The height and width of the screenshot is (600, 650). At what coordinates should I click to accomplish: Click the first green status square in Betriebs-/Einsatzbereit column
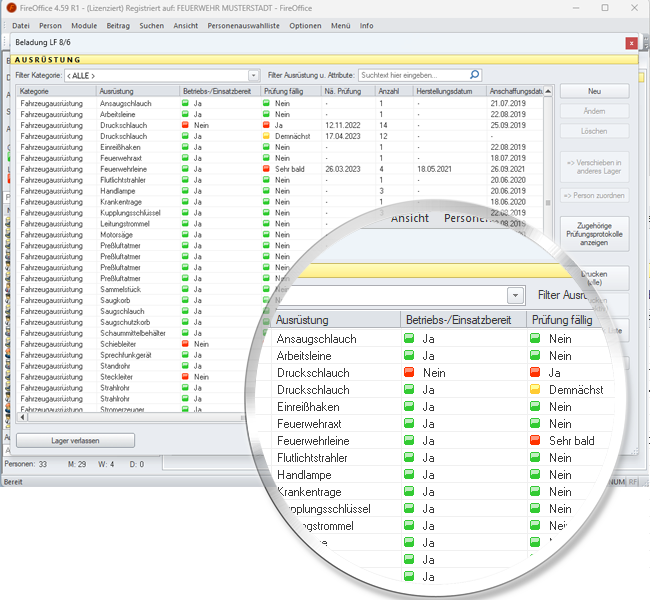185,103
